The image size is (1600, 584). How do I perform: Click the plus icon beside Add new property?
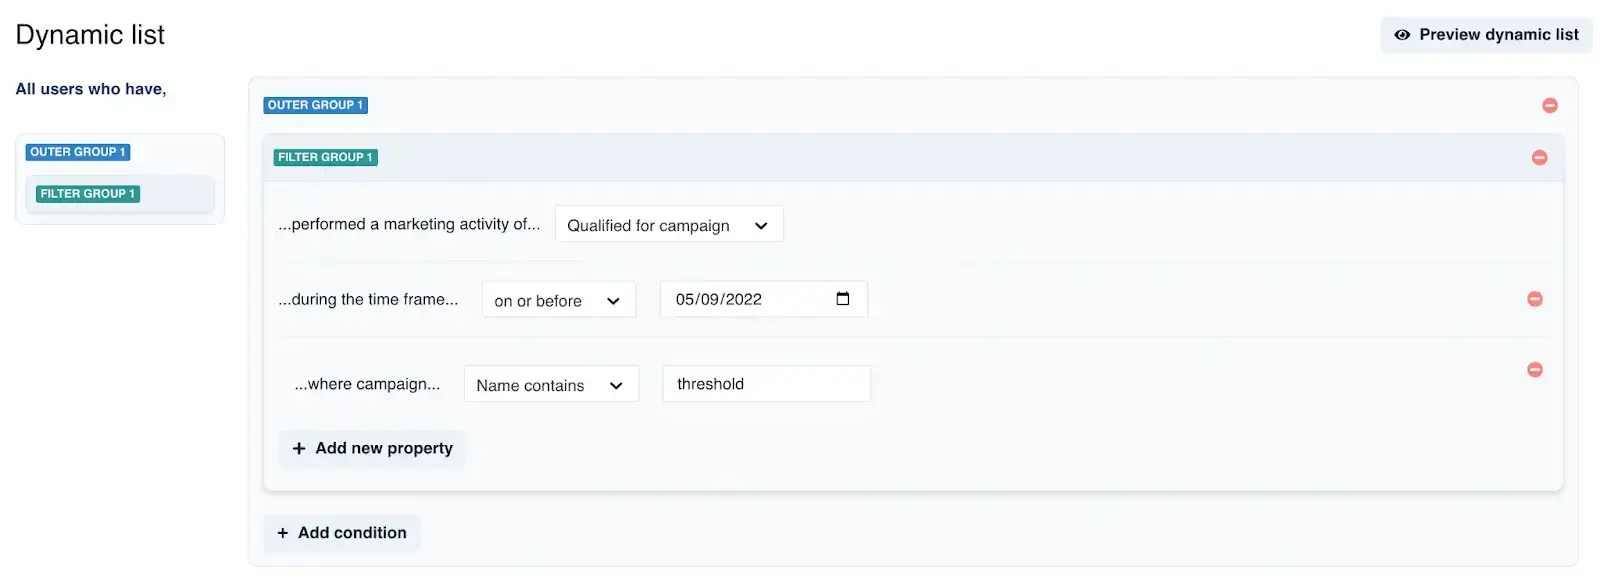coord(299,448)
